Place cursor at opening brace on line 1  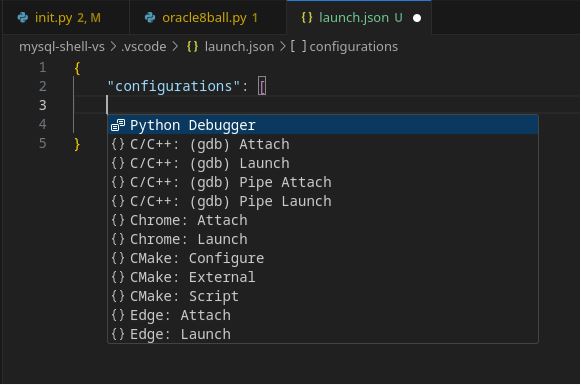(77, 68)
